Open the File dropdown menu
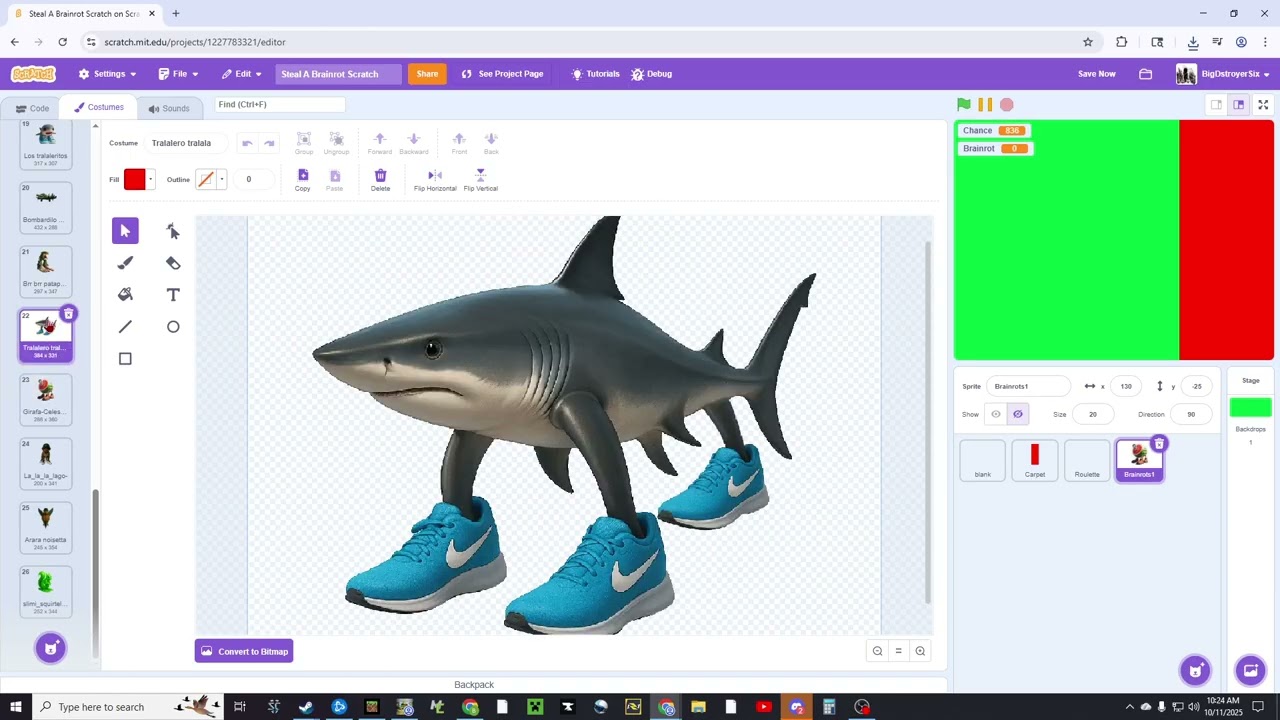1280x720 pixels. [x=178, y=74]
